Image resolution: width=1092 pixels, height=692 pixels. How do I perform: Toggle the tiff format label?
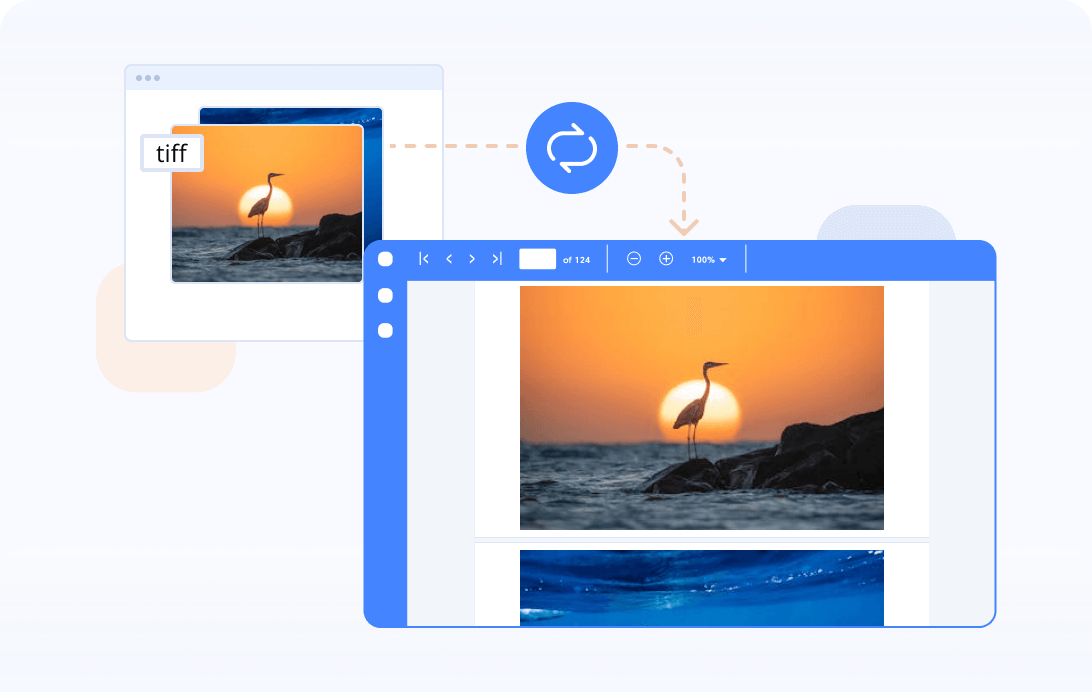(x=171, y=152)
